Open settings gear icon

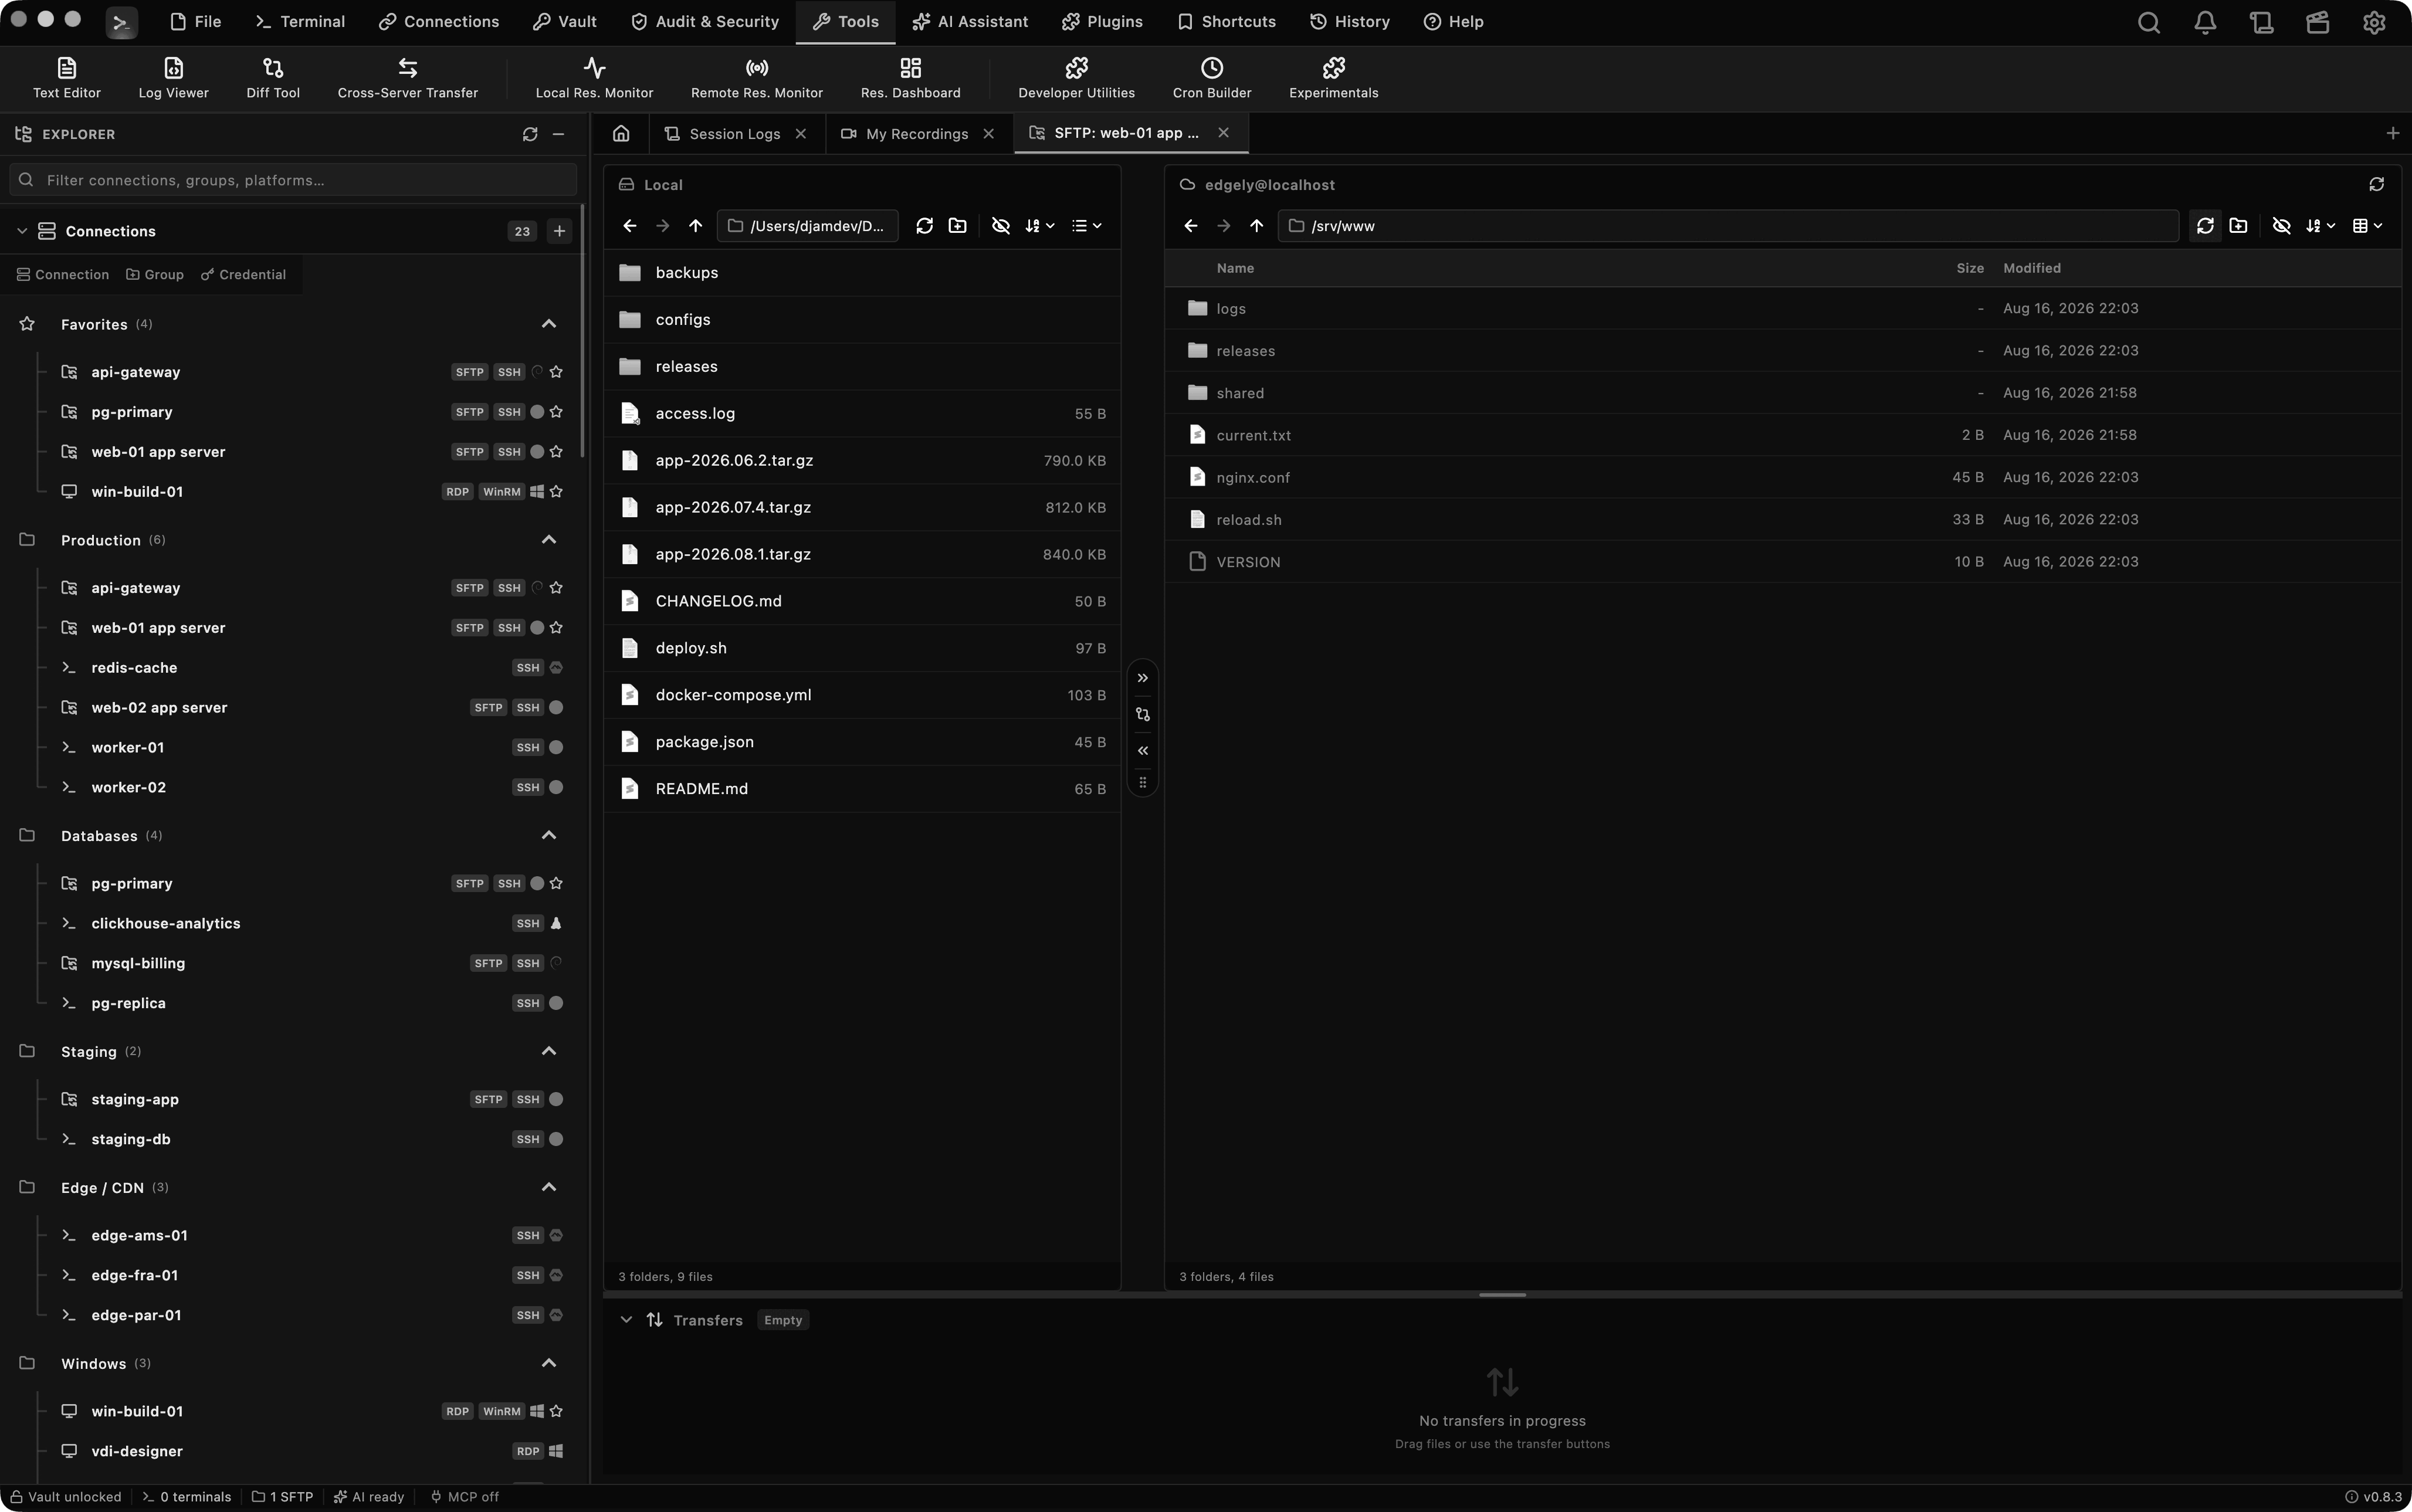(2374, 22)
